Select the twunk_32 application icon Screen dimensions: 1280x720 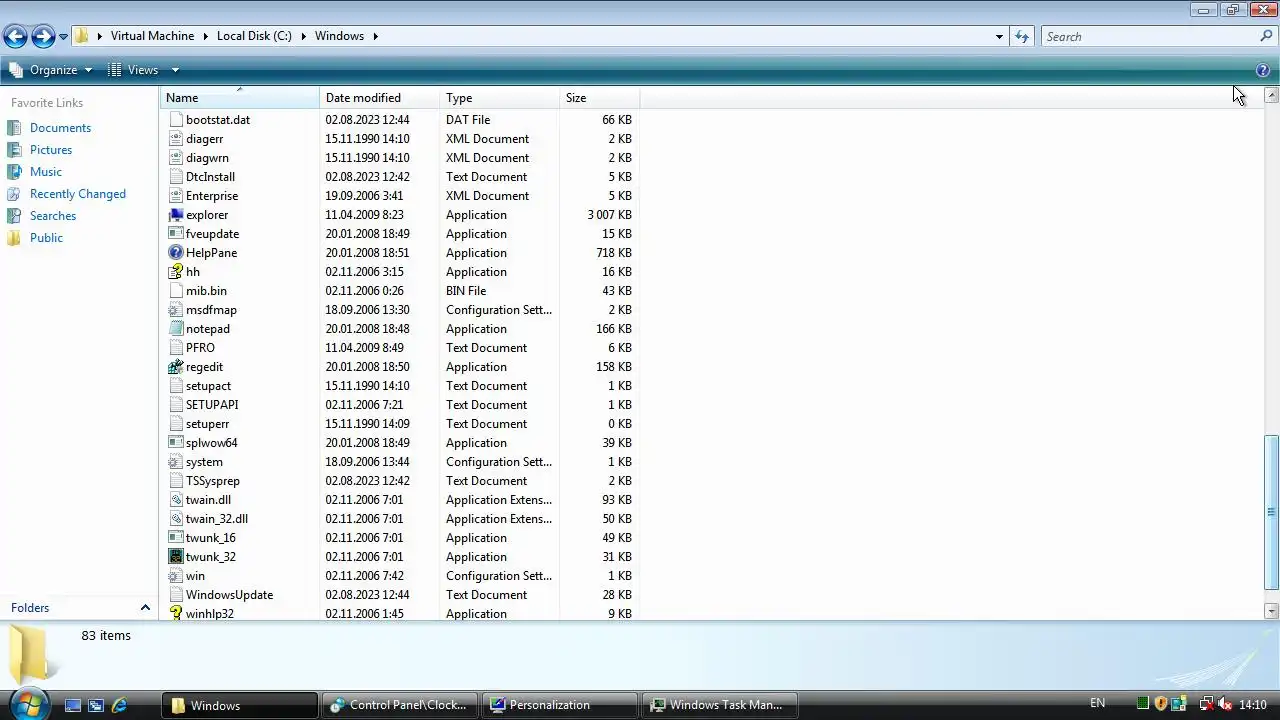point(176,557)
